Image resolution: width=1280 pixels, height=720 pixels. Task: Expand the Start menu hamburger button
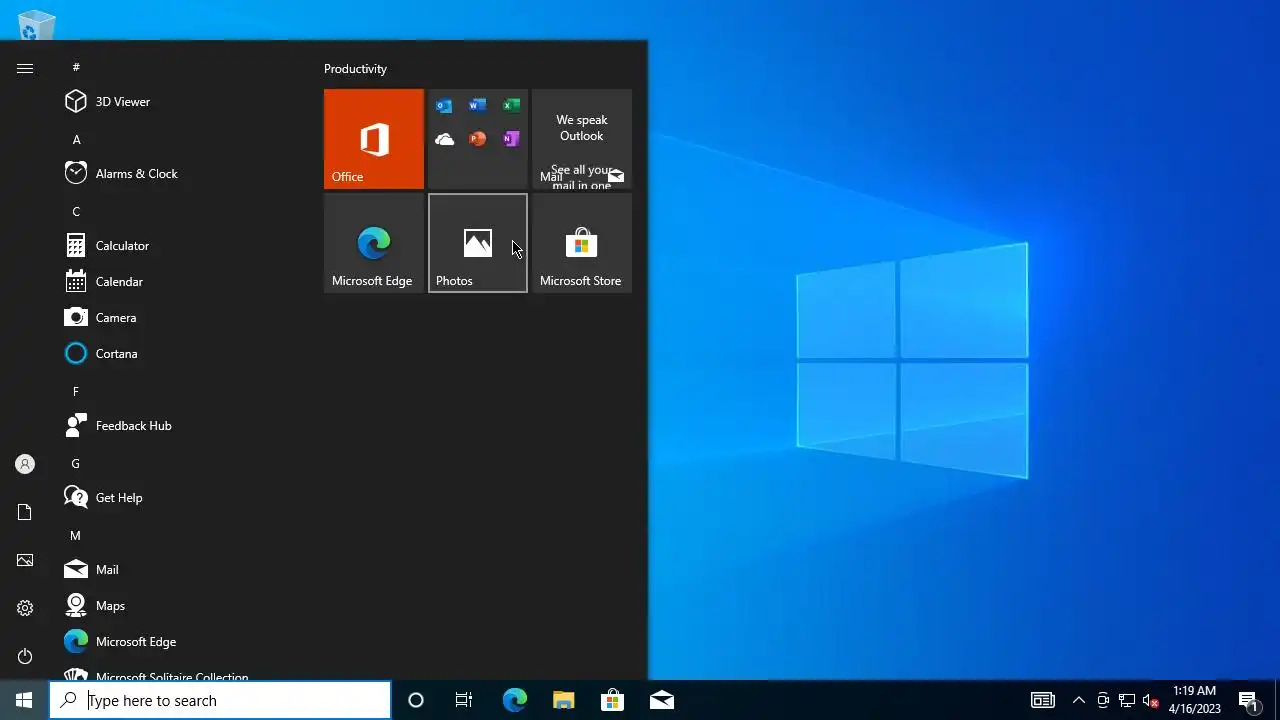(x=25, y=68)
